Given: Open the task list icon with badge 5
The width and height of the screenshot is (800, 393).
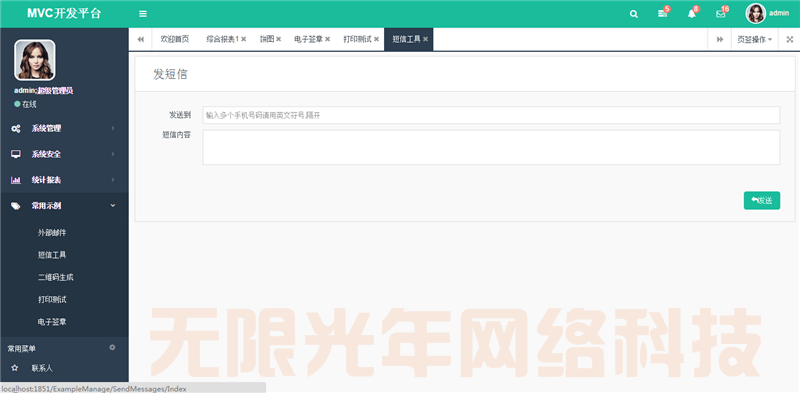Looking at the screenshot, I should 663,14.
